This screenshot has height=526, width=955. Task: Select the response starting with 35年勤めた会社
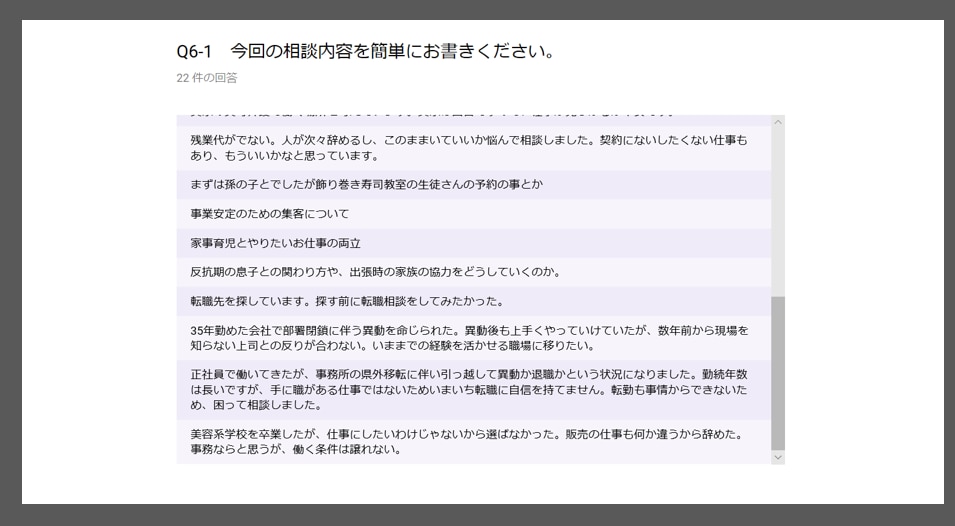pos(473,338)
